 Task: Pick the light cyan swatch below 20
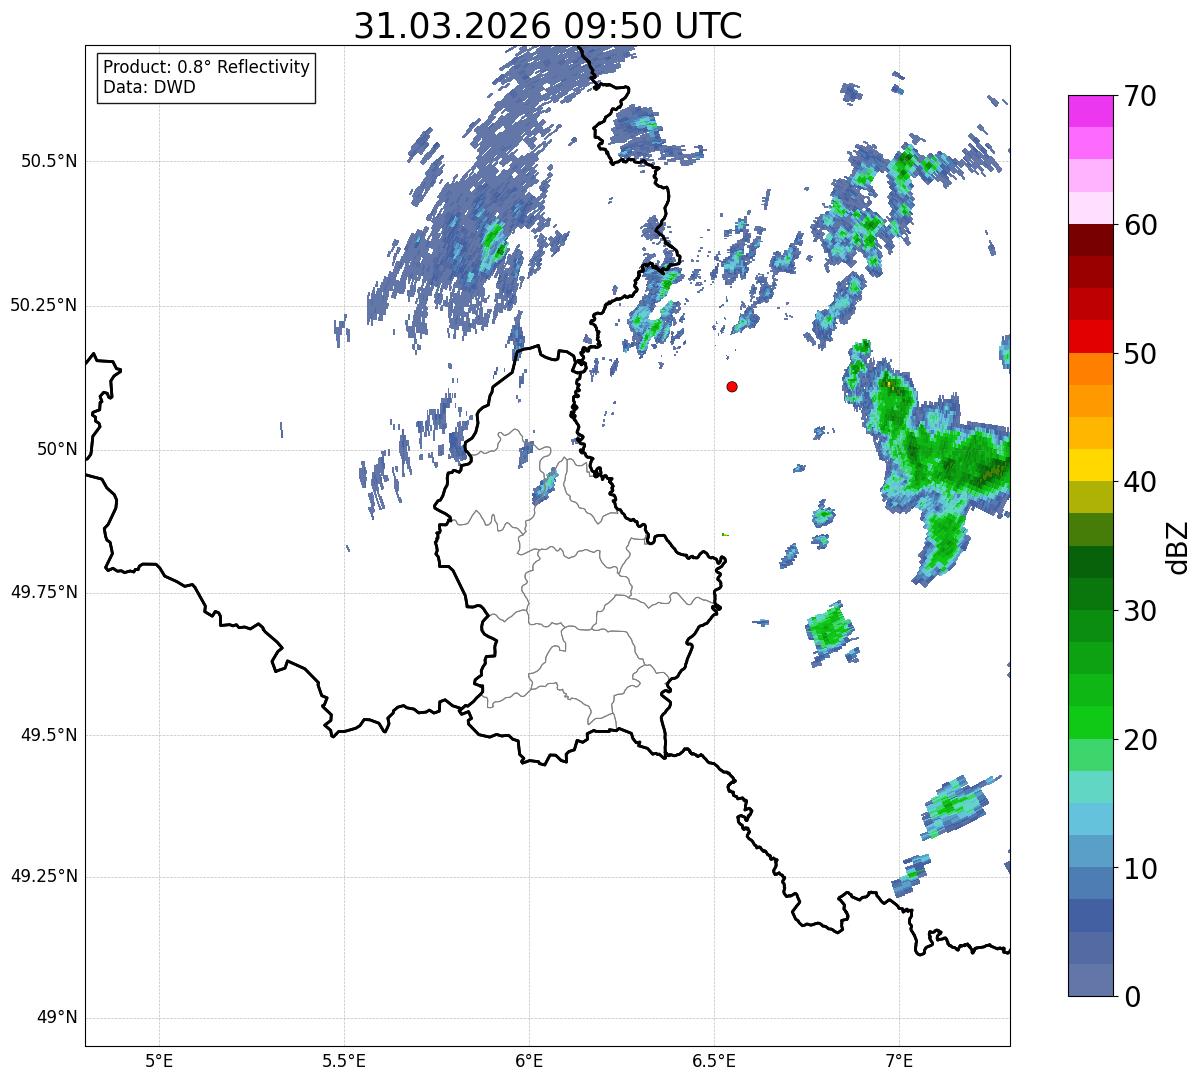[1090, 787]
